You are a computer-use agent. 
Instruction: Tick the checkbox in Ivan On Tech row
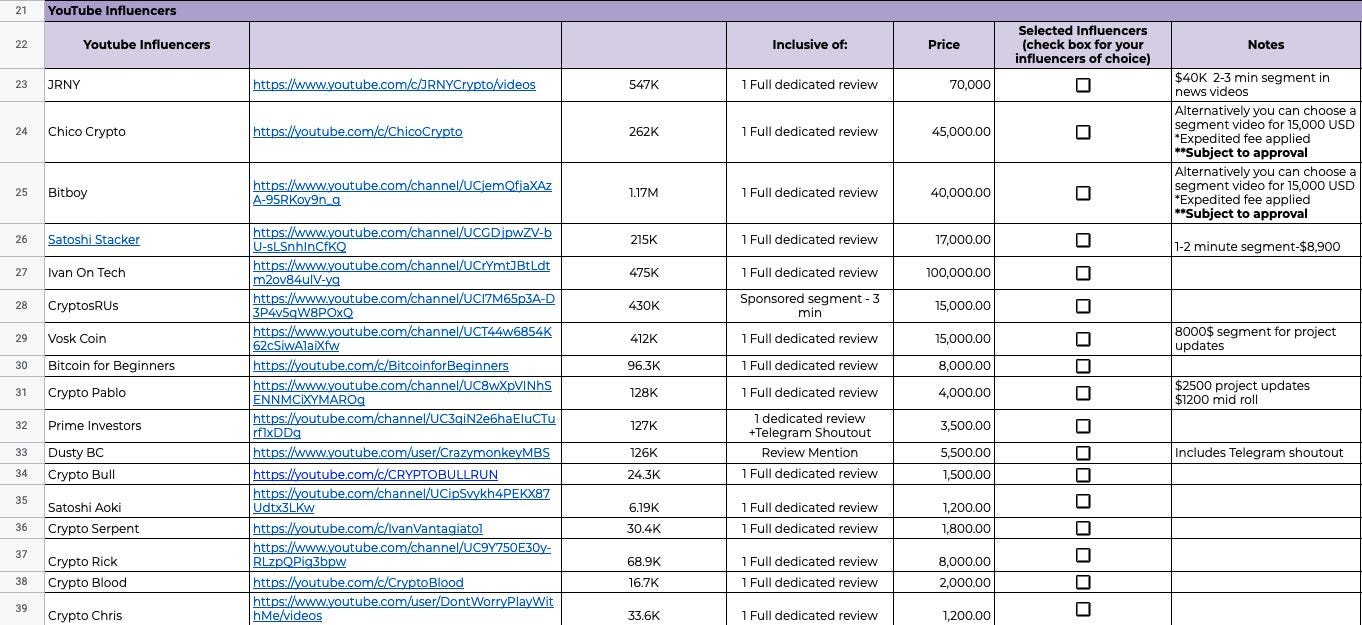(1082, 273)
